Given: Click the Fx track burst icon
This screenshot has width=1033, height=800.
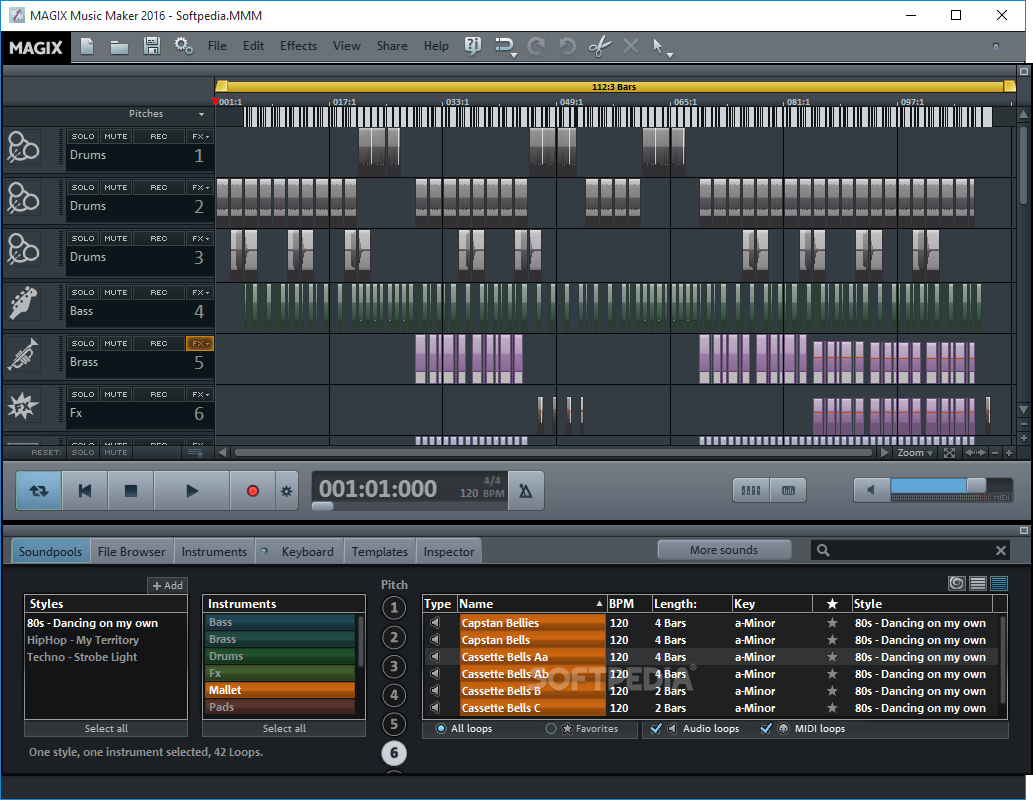Looking at the screenshot, I should tap(24, 405).
